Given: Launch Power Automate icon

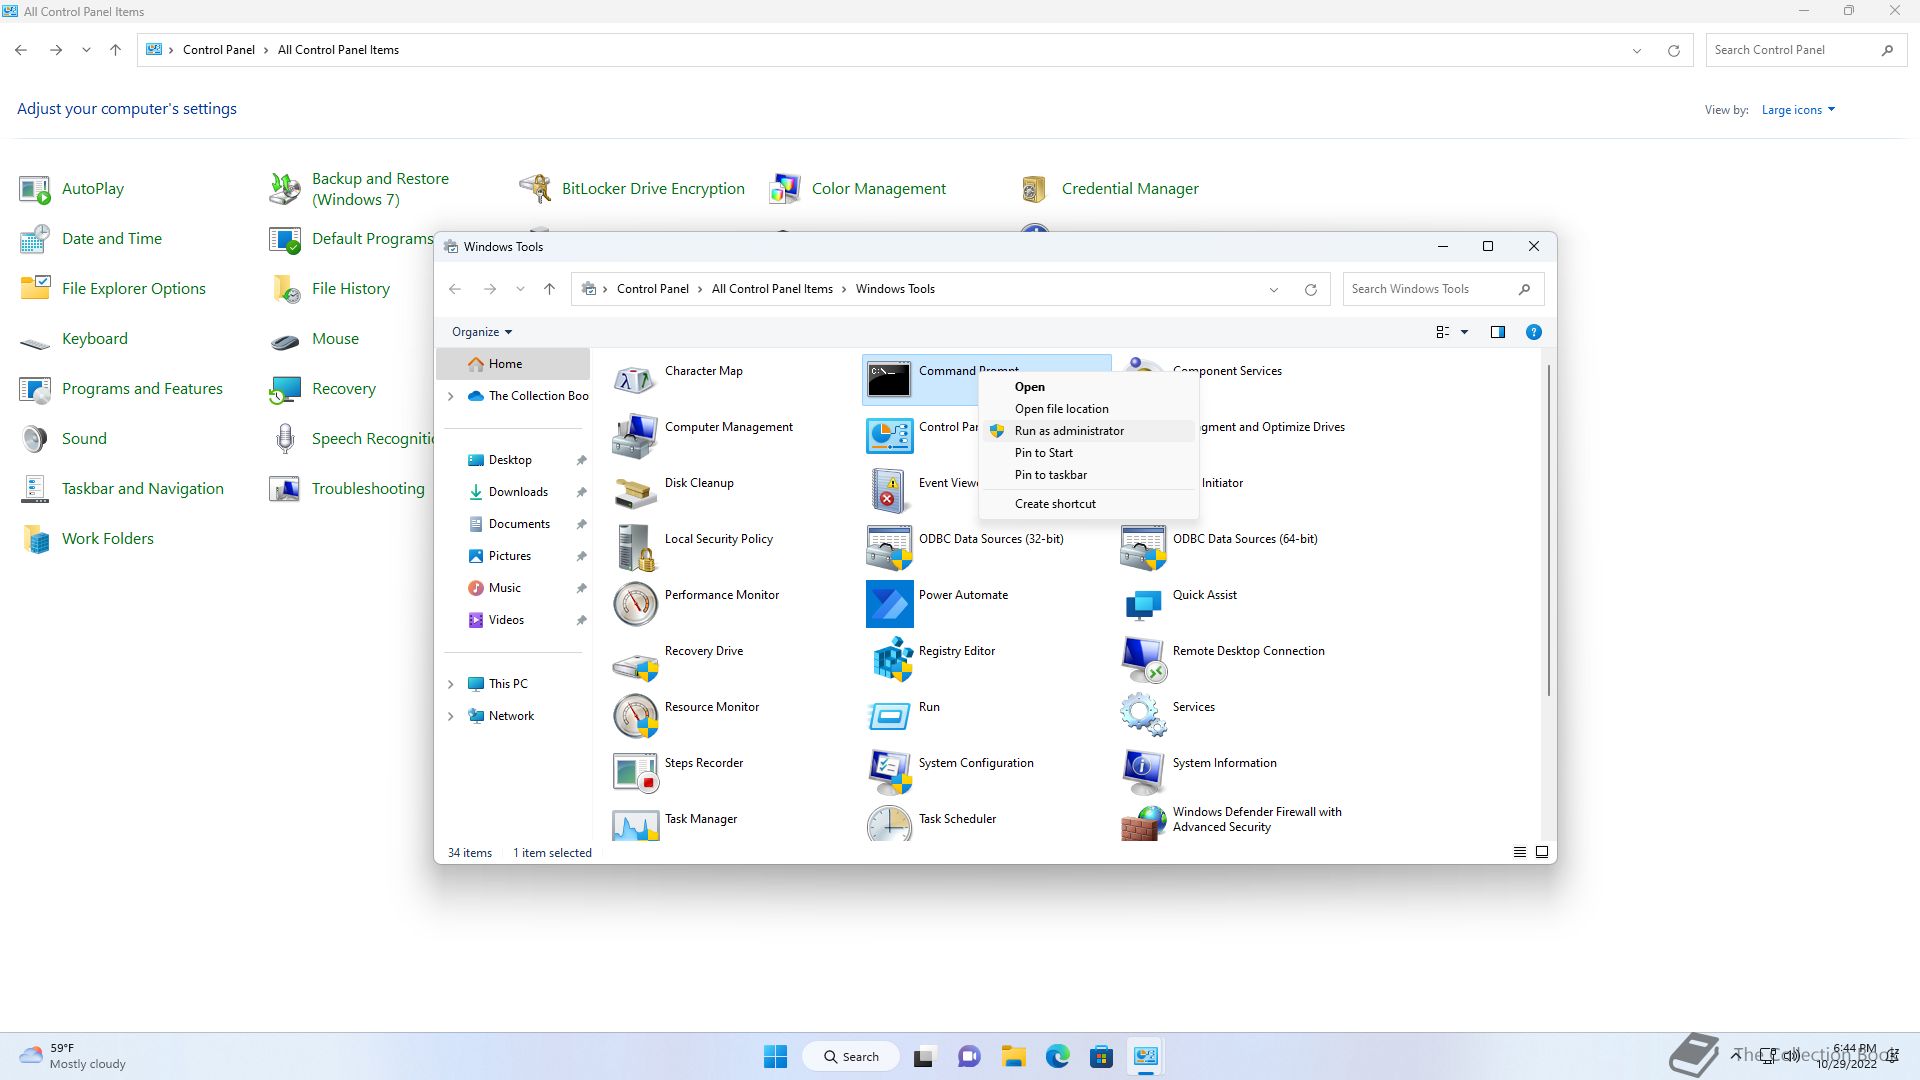Looking at the screenshot, I should click(x=889, y=603).
